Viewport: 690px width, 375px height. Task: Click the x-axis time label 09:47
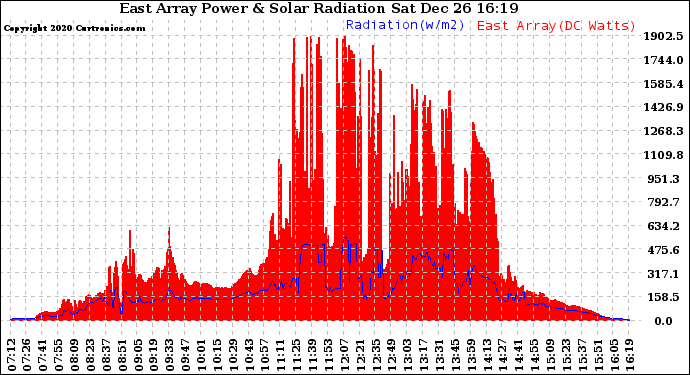pyautogui.click(x=186, y=355)
